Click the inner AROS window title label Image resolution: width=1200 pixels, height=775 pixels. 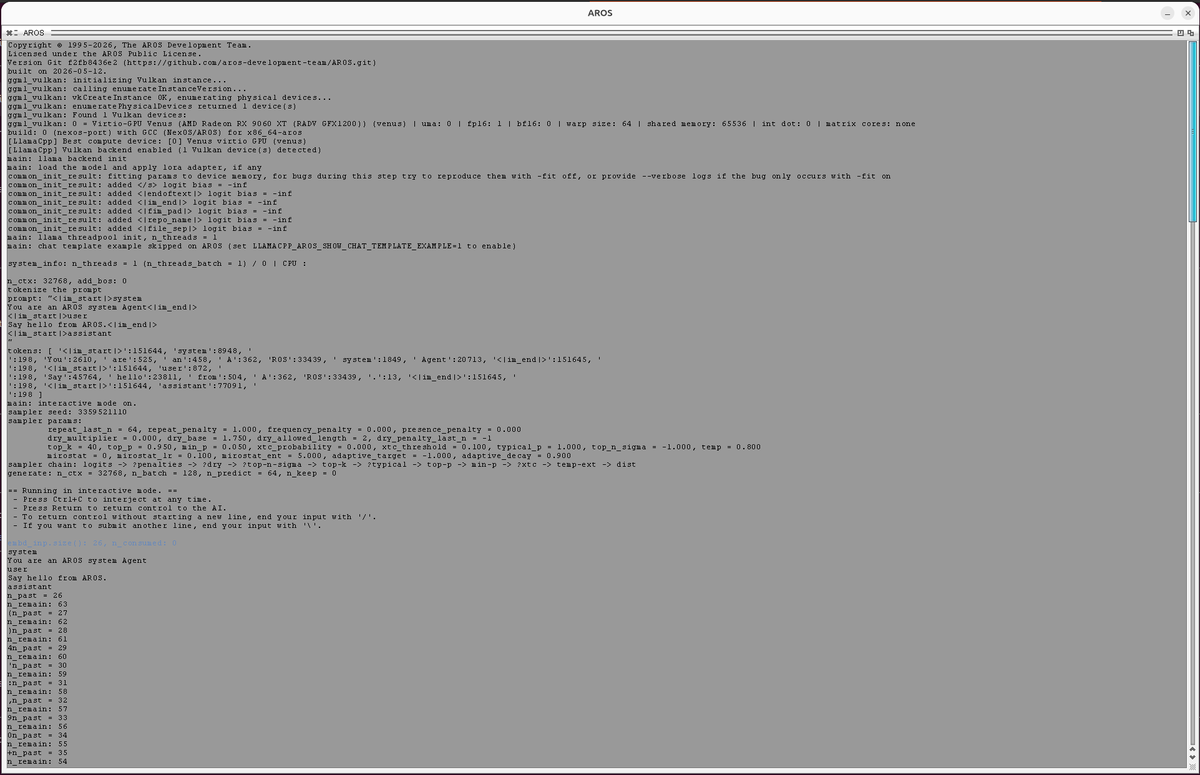click(32, 33)
